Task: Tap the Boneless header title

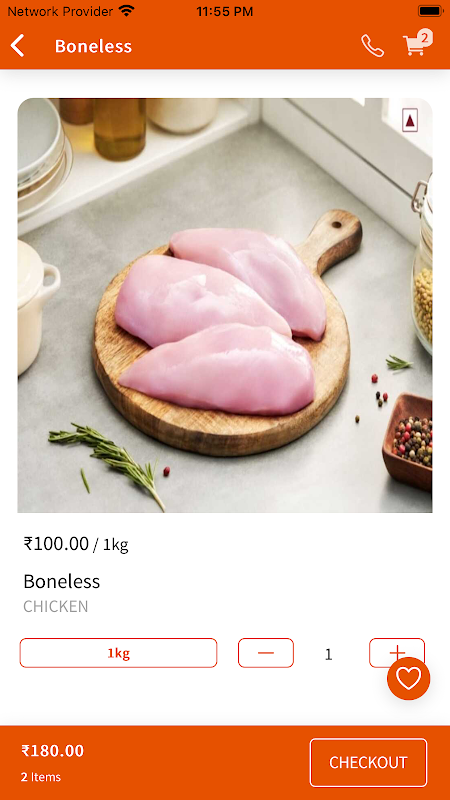Action: [93, 46]
